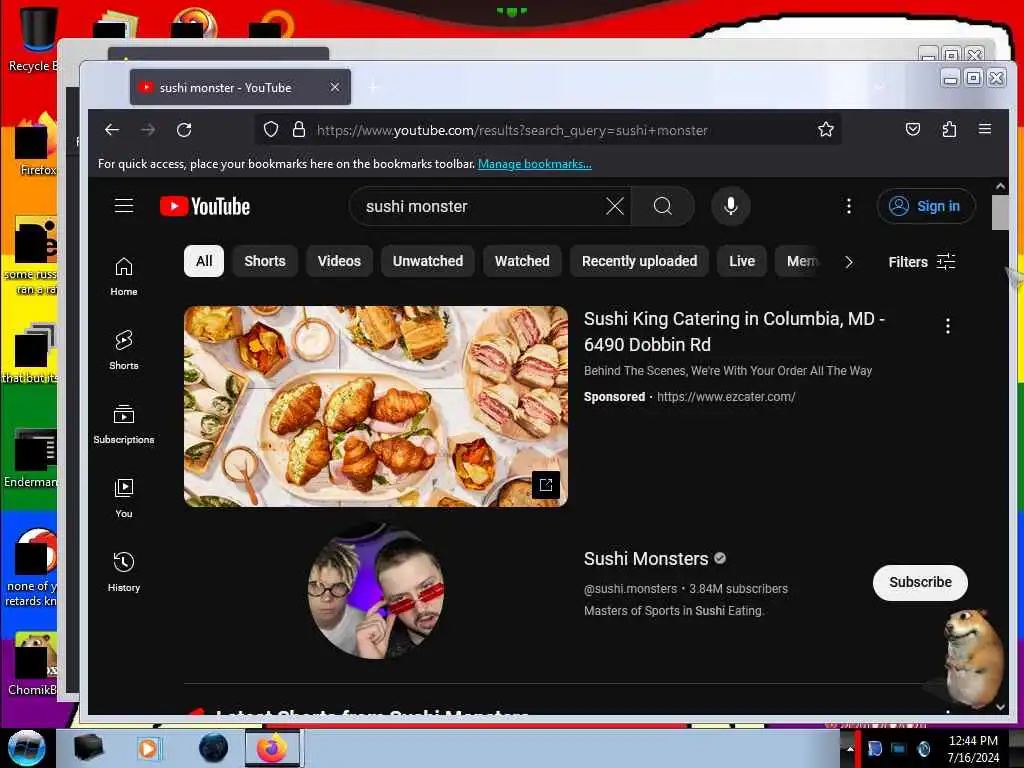
Task: Click the Firefox forward arrow
Action: coord(148,130)
